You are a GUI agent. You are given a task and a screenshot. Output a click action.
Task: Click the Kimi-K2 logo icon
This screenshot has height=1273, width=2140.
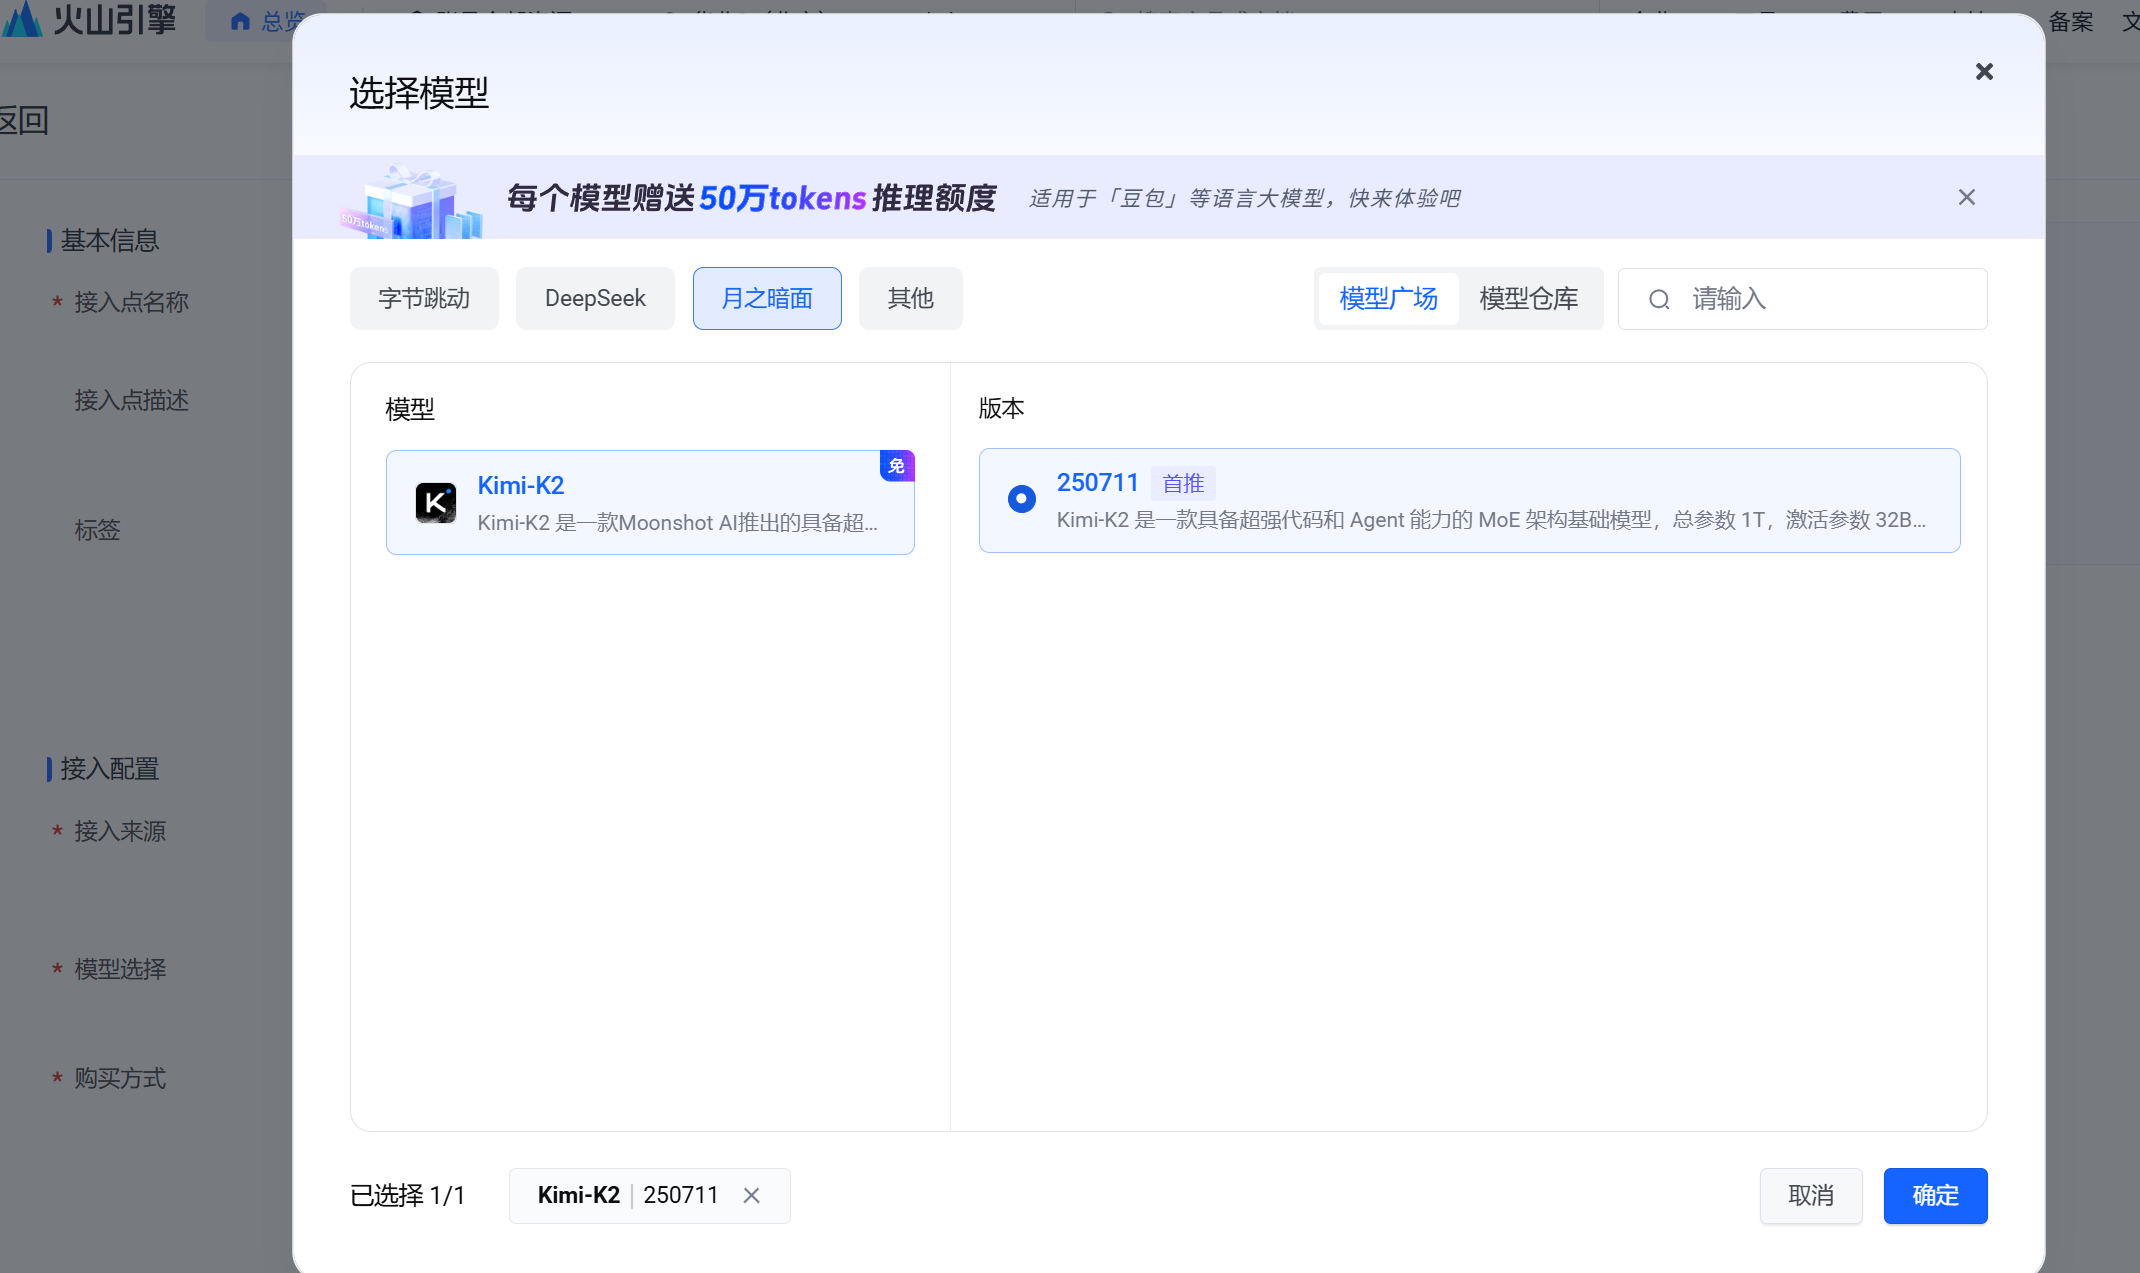tap(436, 503)
